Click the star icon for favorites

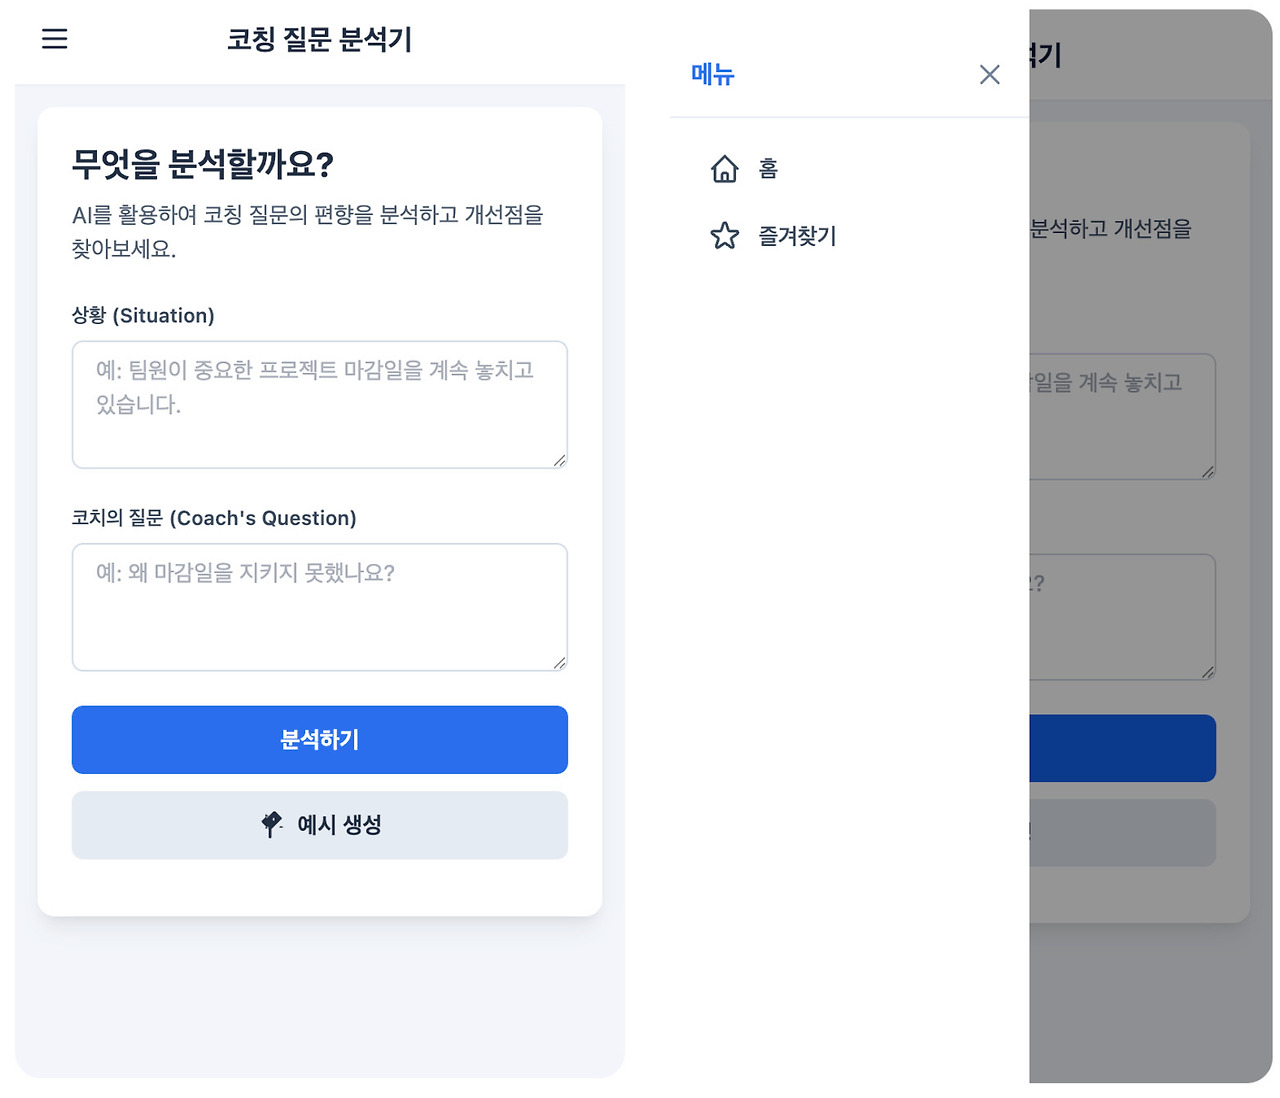pyautogui.click(x=724, y=236)
